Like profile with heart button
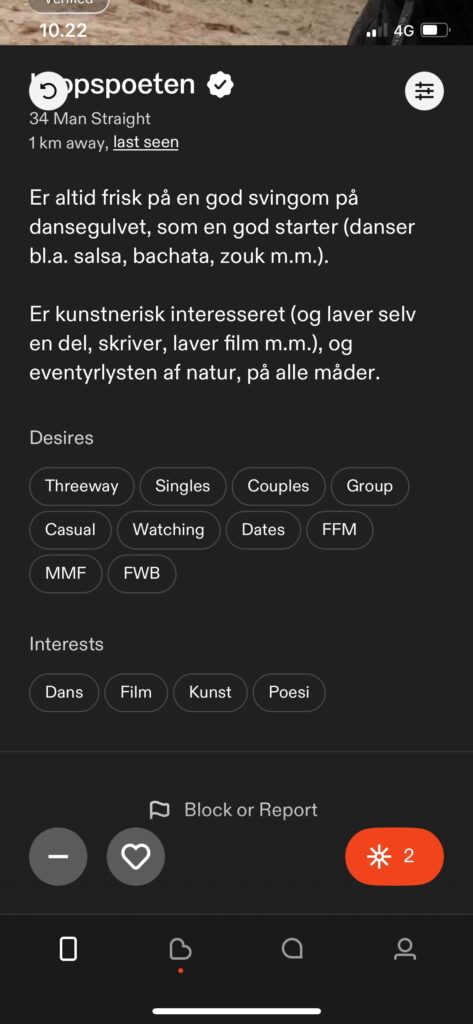Screen dimensions: 473x1024 click(136, 856)
